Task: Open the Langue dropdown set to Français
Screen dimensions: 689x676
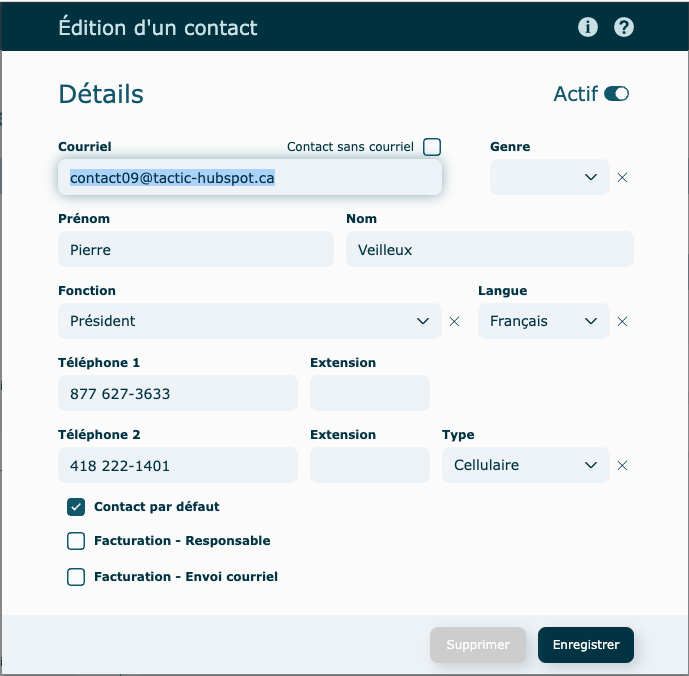Action: [x=543, y=321]
